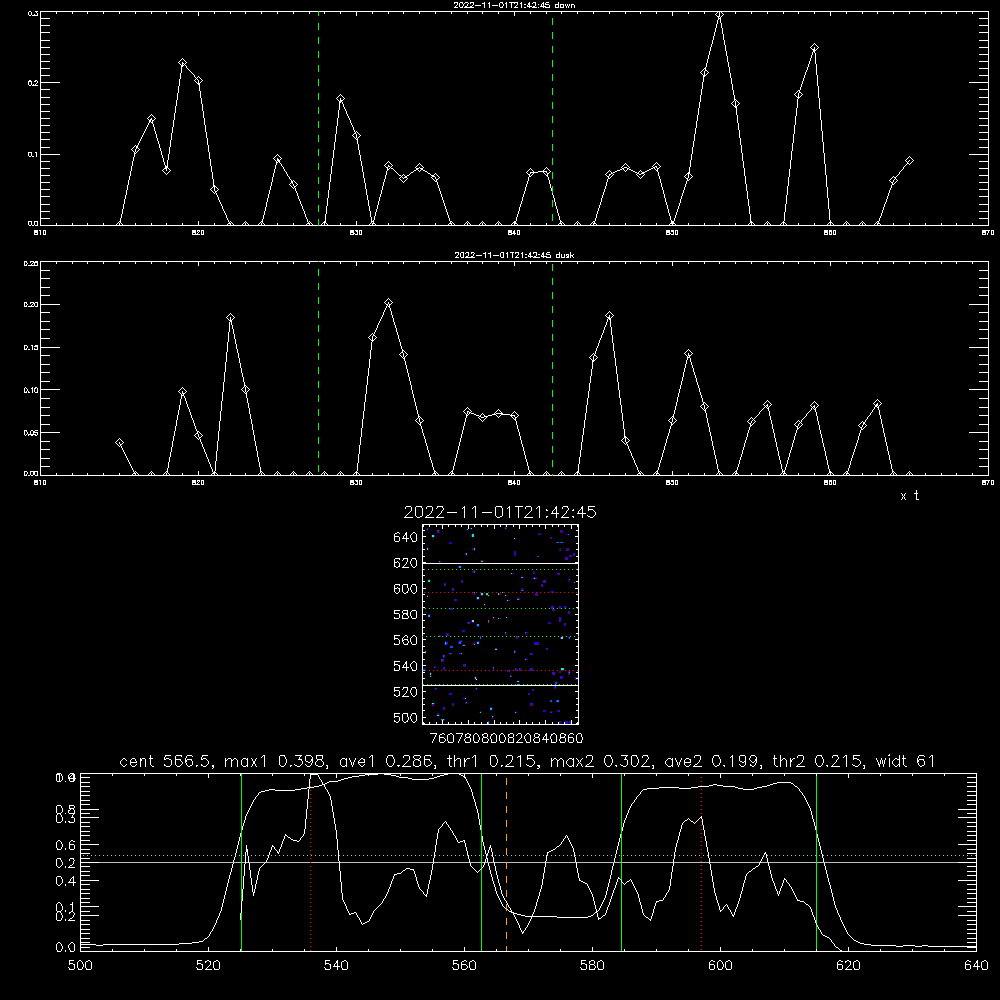Click the horizontal dotted threshold line in bottom plot
The height and width of the screenshot is (1000, 1000).
point(528,855)
